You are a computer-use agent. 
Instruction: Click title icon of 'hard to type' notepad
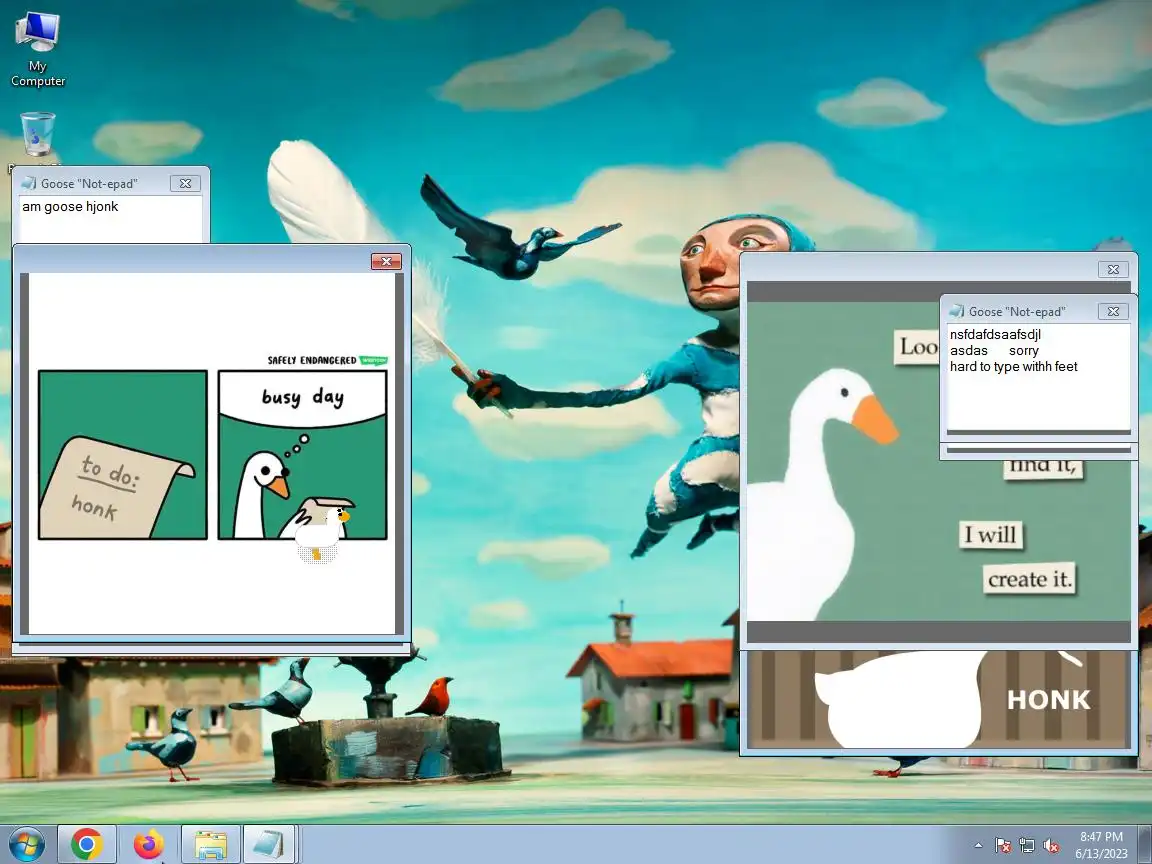(957, 311)
